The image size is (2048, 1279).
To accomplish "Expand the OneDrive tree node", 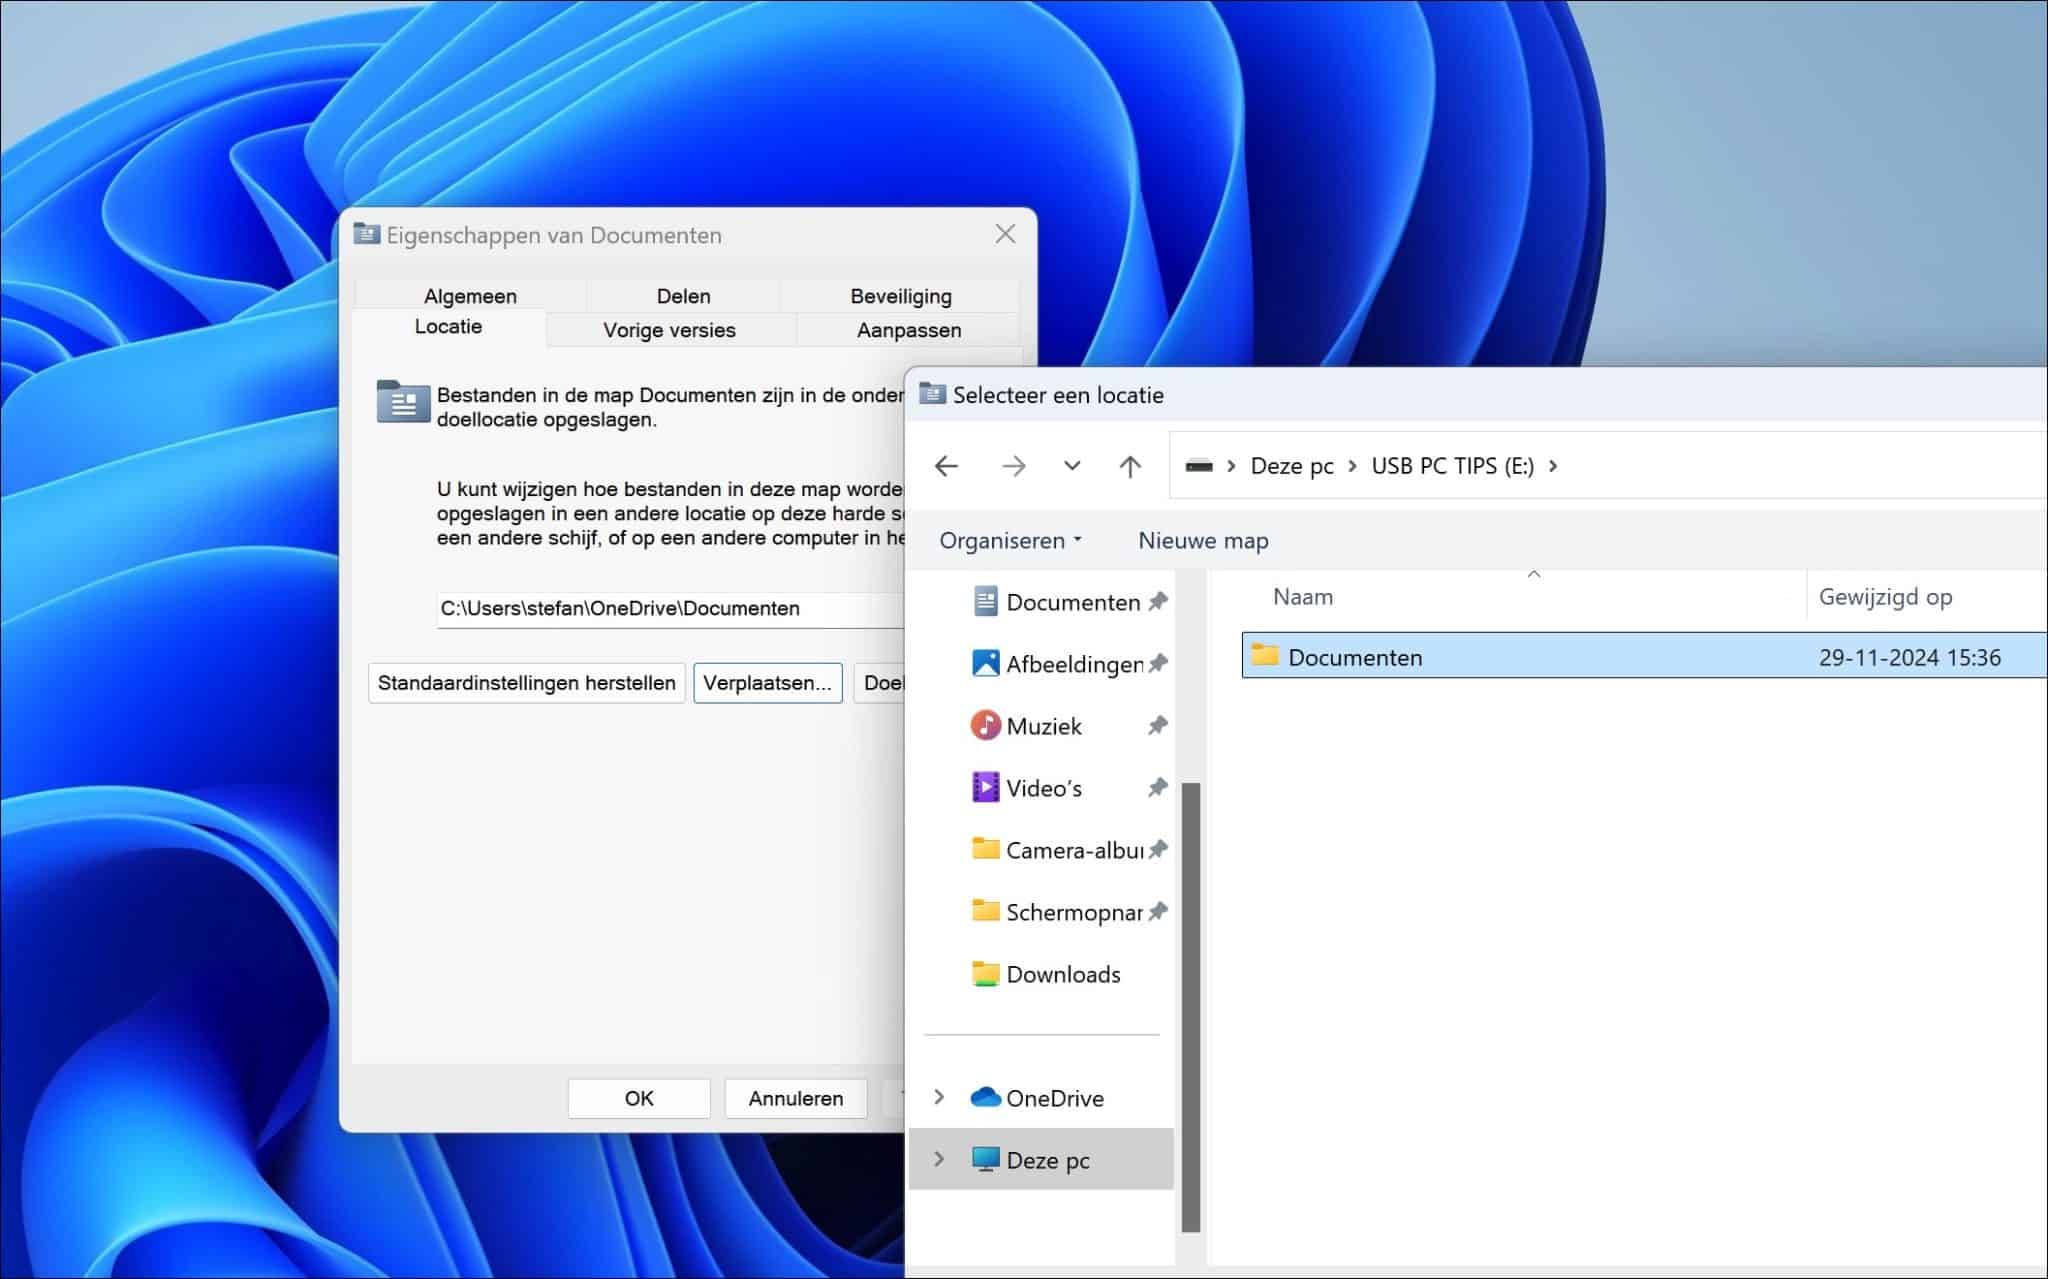I will (x=939, y=1097).
